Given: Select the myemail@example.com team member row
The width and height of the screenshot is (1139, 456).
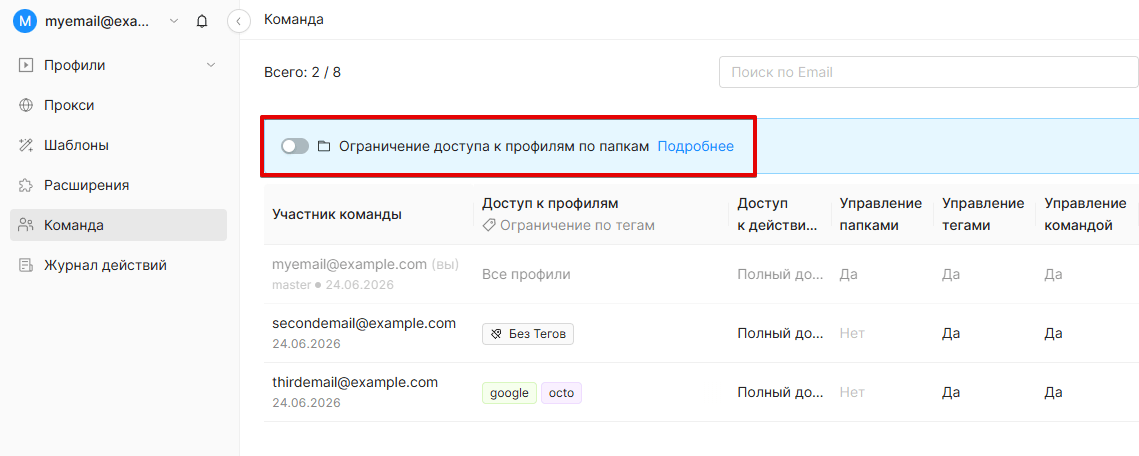Looking at the screenshot, I should (x=701, y=274).
